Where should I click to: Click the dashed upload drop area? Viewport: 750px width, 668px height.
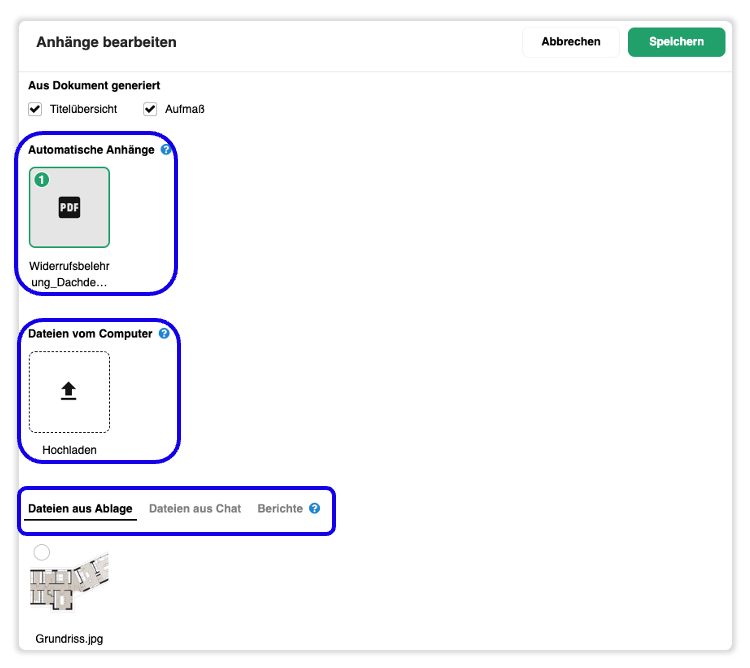69,392
